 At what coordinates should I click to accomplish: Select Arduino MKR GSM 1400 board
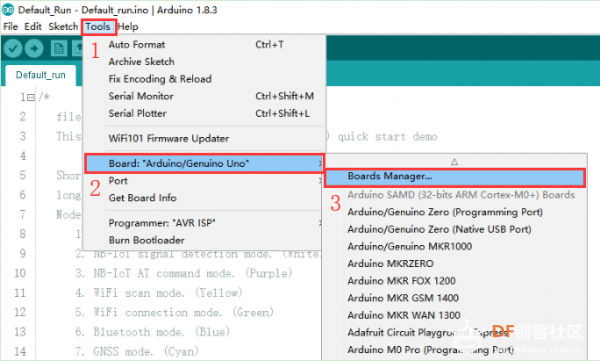point(455,298)
